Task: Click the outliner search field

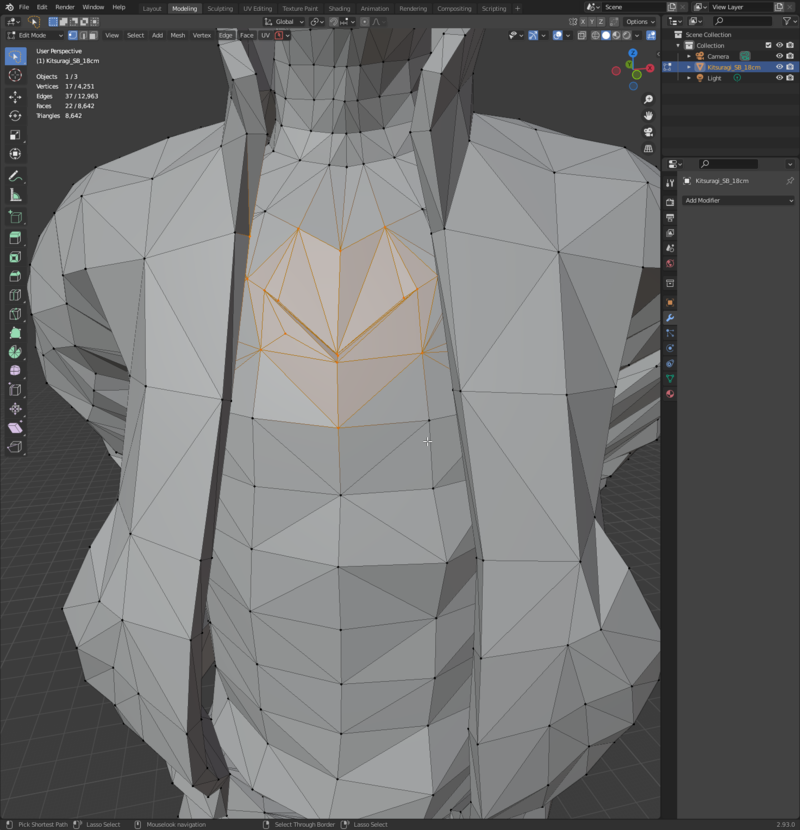Action: (742, 21)
